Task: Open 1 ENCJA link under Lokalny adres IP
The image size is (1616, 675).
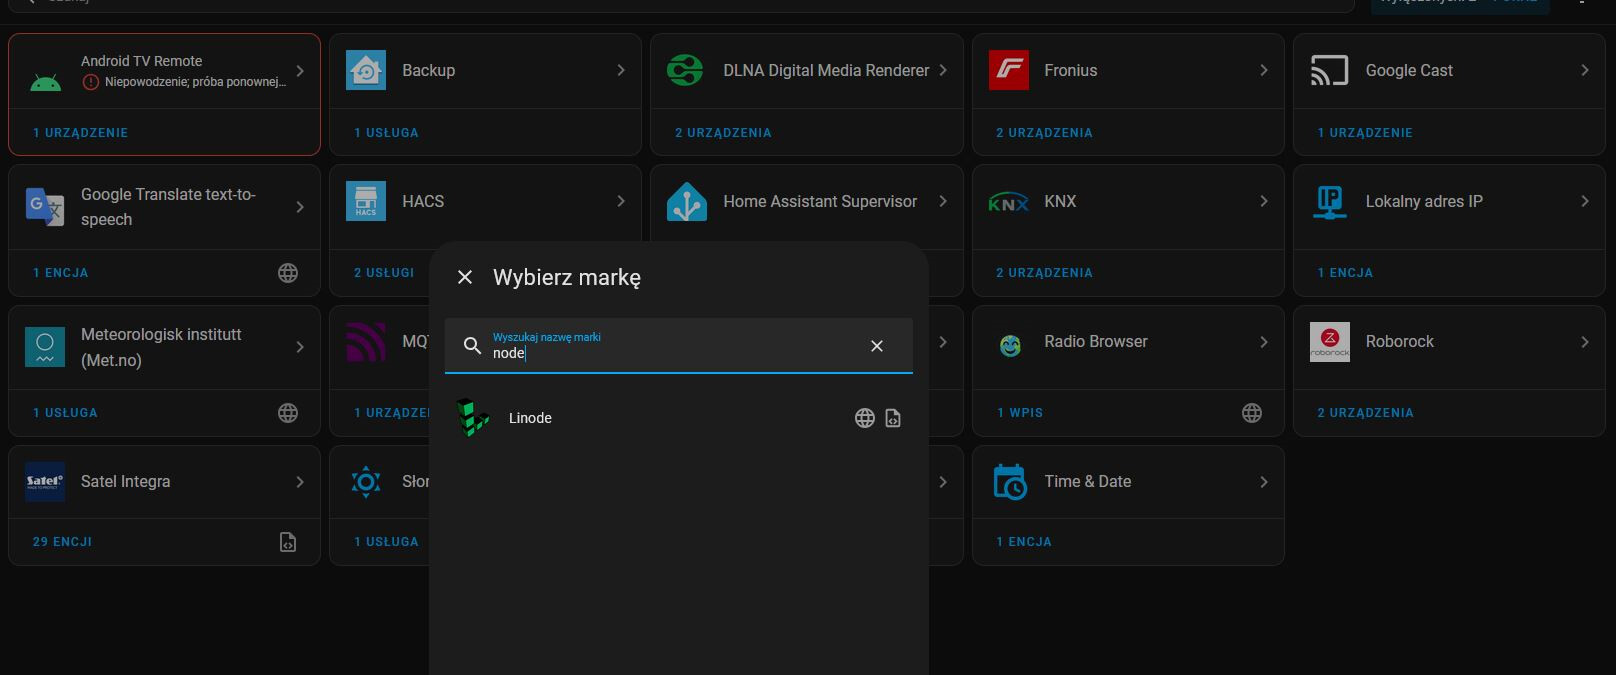Action: (x=1345, y=272)
